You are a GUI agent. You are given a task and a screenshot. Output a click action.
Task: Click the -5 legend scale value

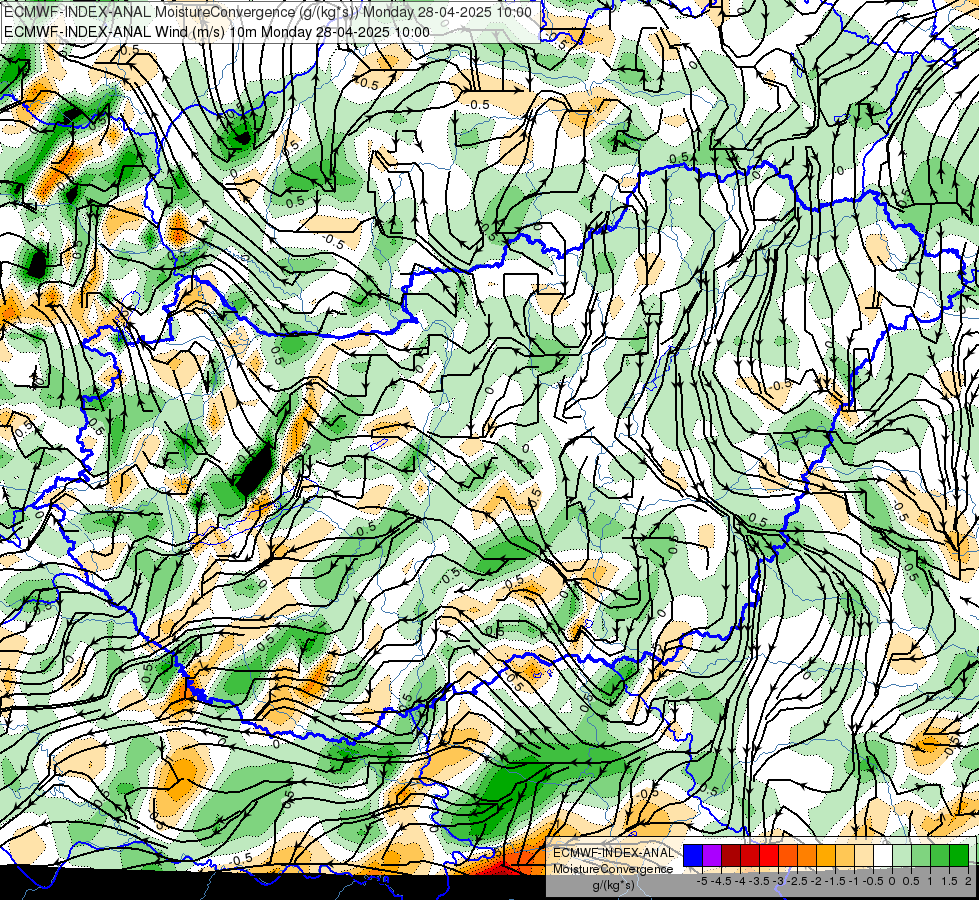pyautogui.click(x=702, y=881)
